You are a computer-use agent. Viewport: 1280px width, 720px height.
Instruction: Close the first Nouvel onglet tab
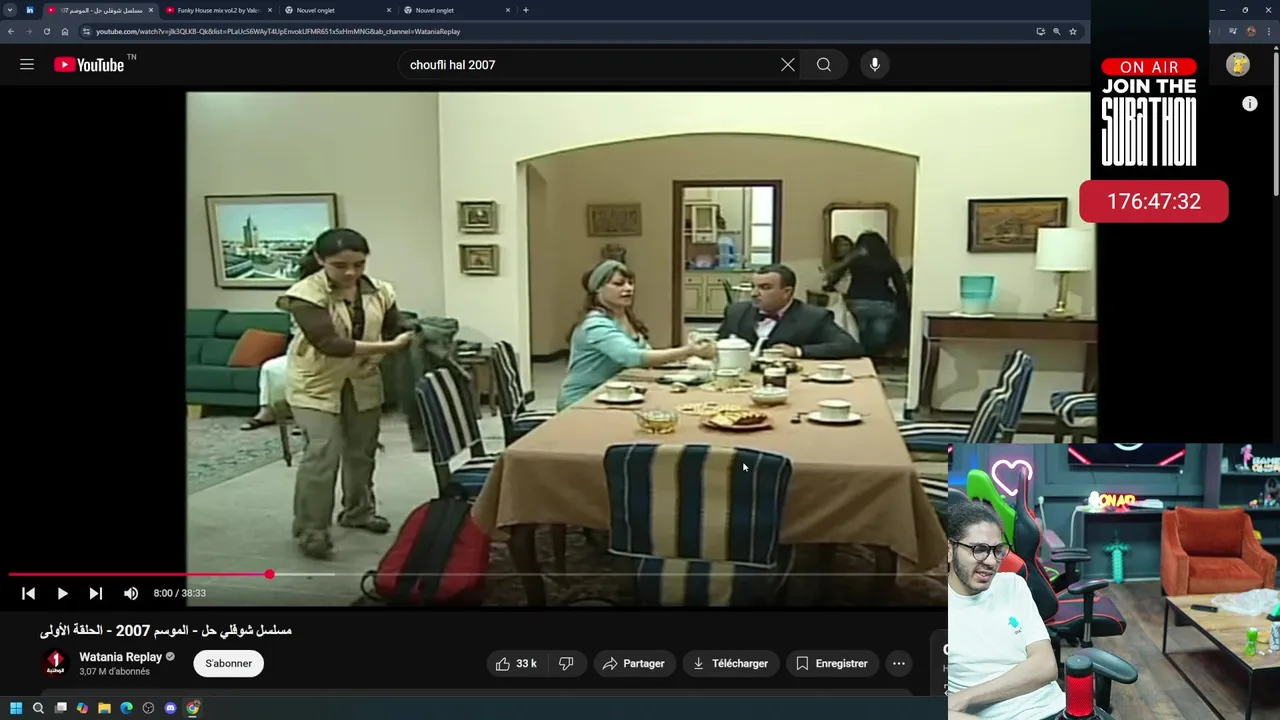click(389, 10)
